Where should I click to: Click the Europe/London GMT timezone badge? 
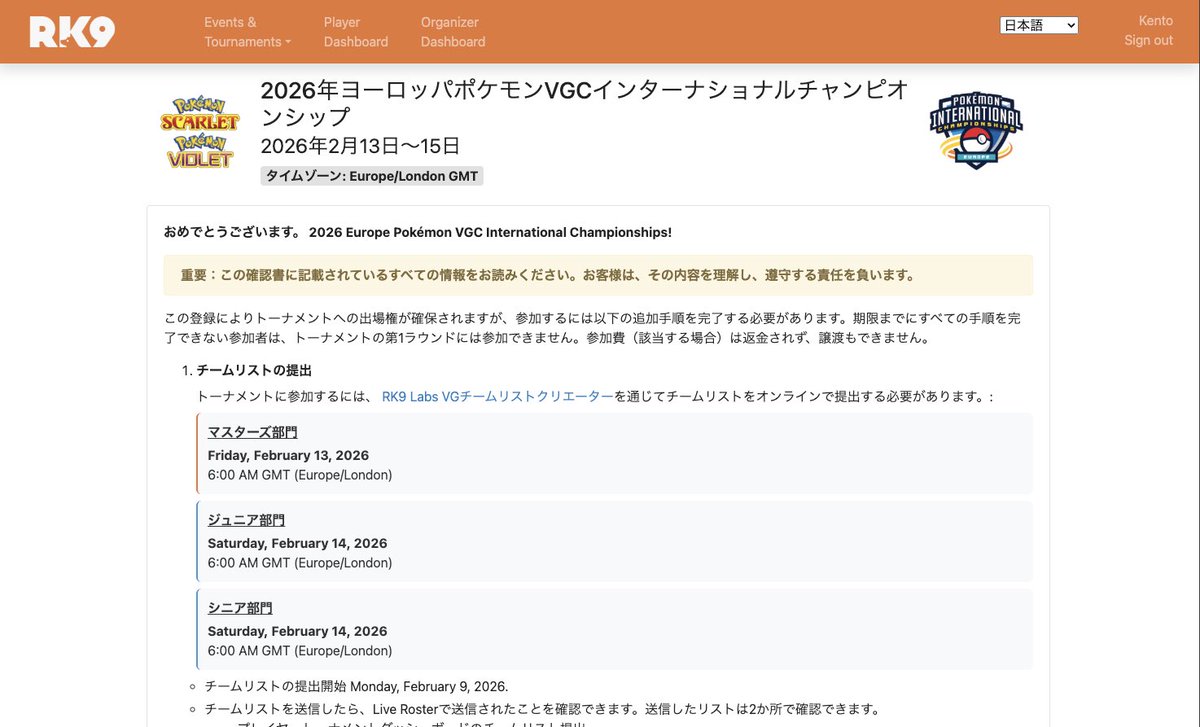tap(371, 175)
